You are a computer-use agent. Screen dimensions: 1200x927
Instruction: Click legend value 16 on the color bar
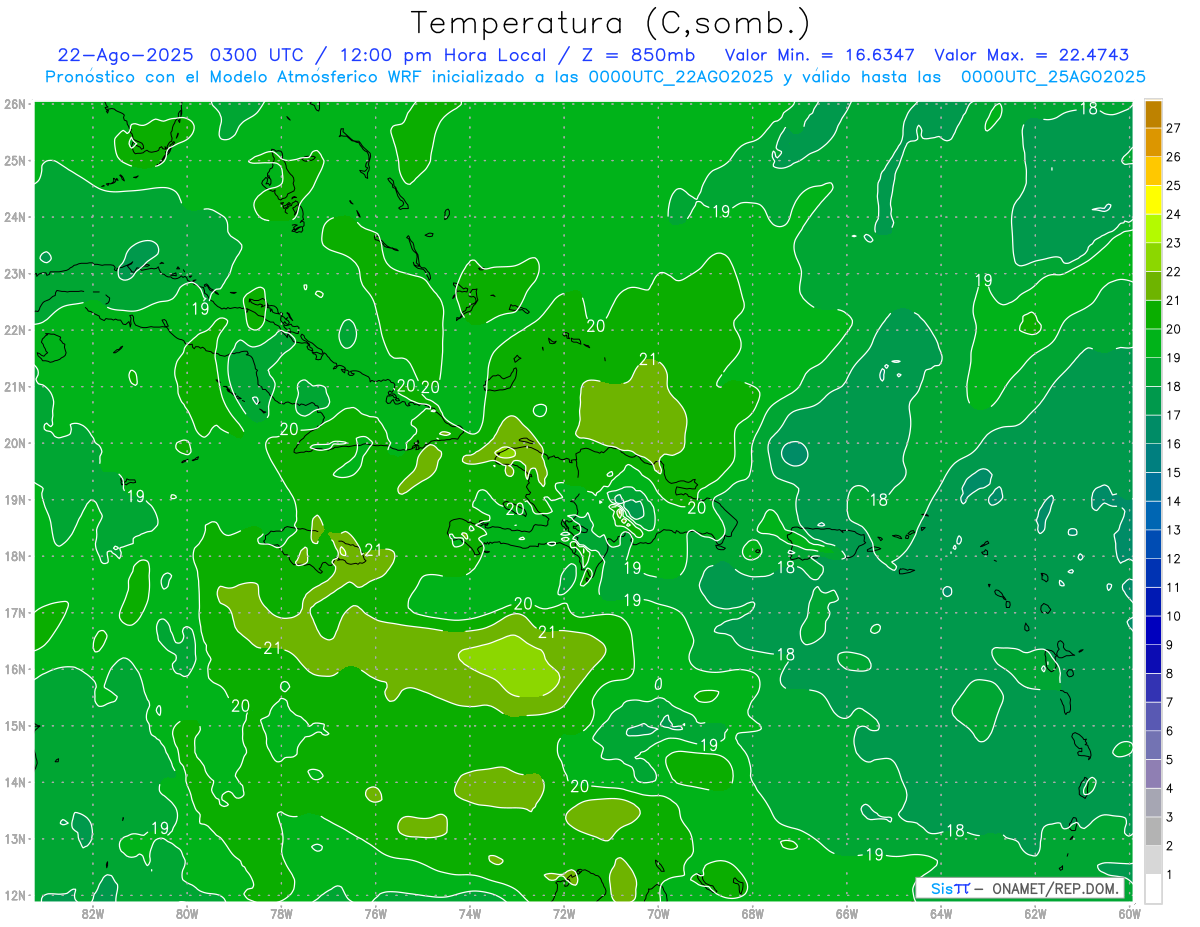pyautogui.click(x=1173, y=443)
